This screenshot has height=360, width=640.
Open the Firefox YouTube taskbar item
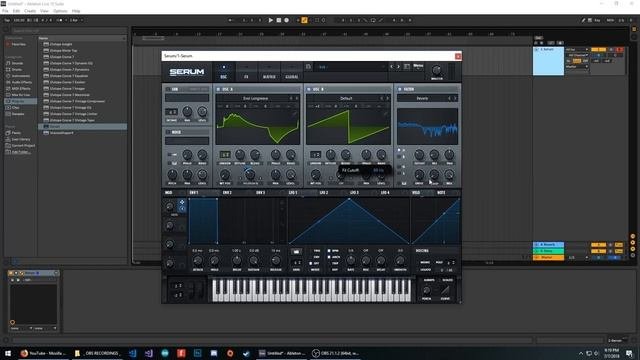[43, 353]
